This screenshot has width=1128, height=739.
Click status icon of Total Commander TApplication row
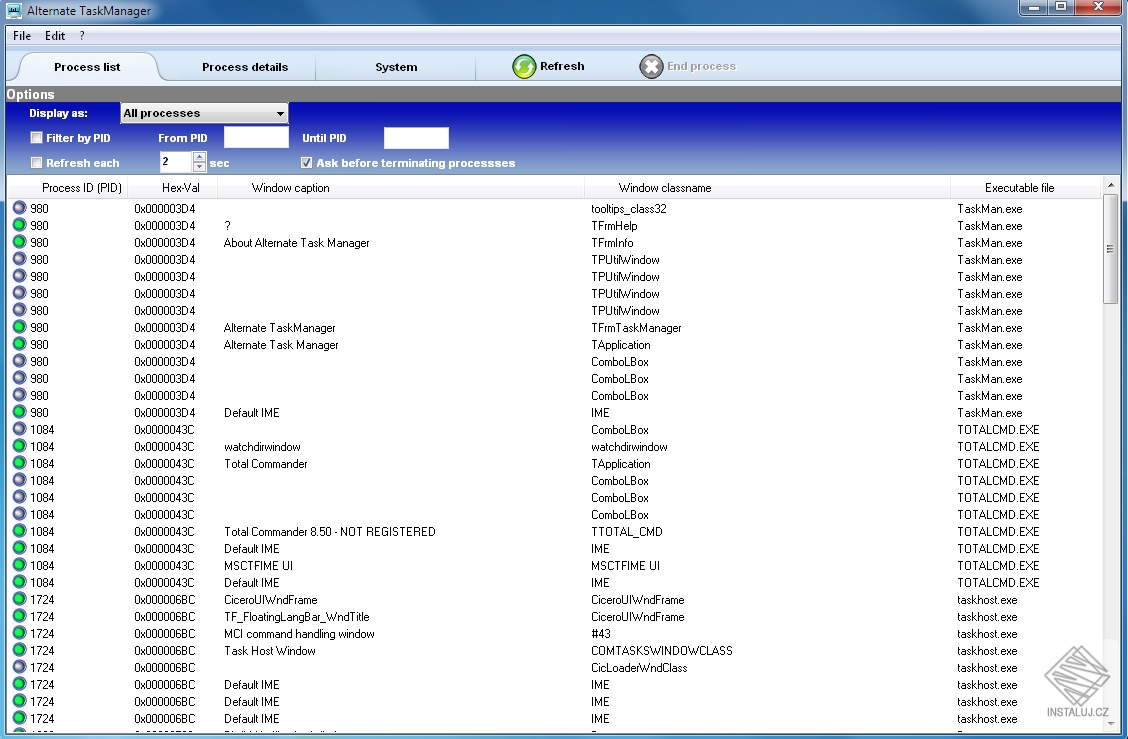19,463
